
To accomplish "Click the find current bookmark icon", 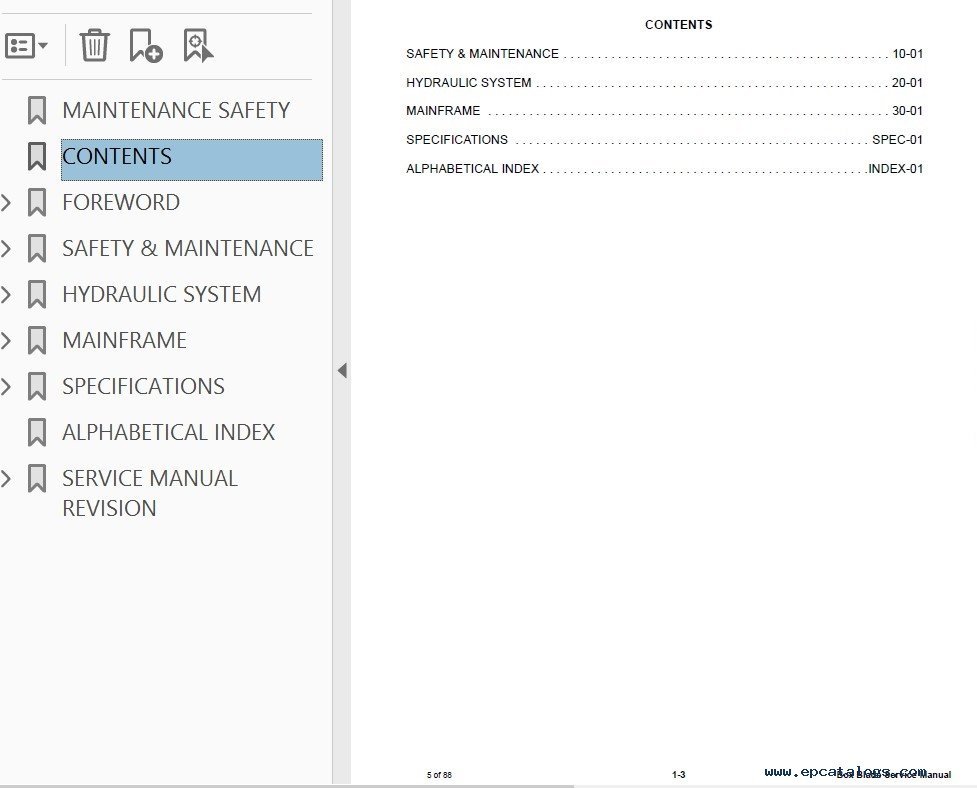I will [x=198, y=45].
